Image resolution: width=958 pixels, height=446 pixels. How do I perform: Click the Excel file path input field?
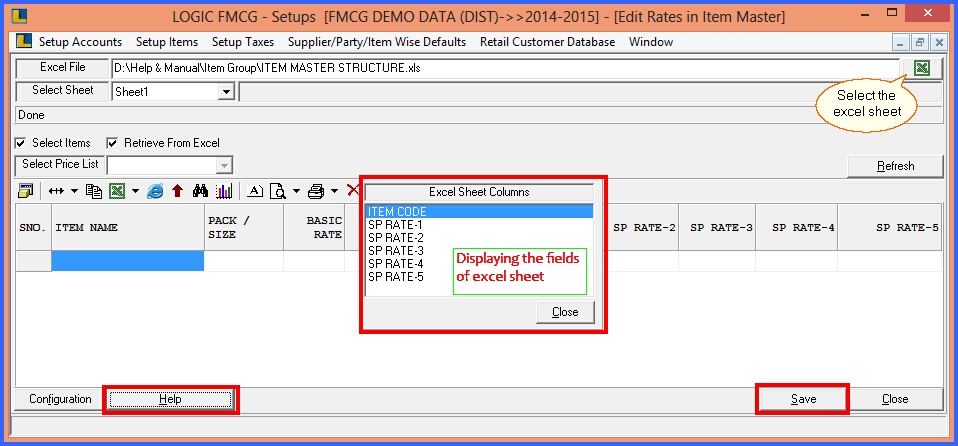click(505, 68)
